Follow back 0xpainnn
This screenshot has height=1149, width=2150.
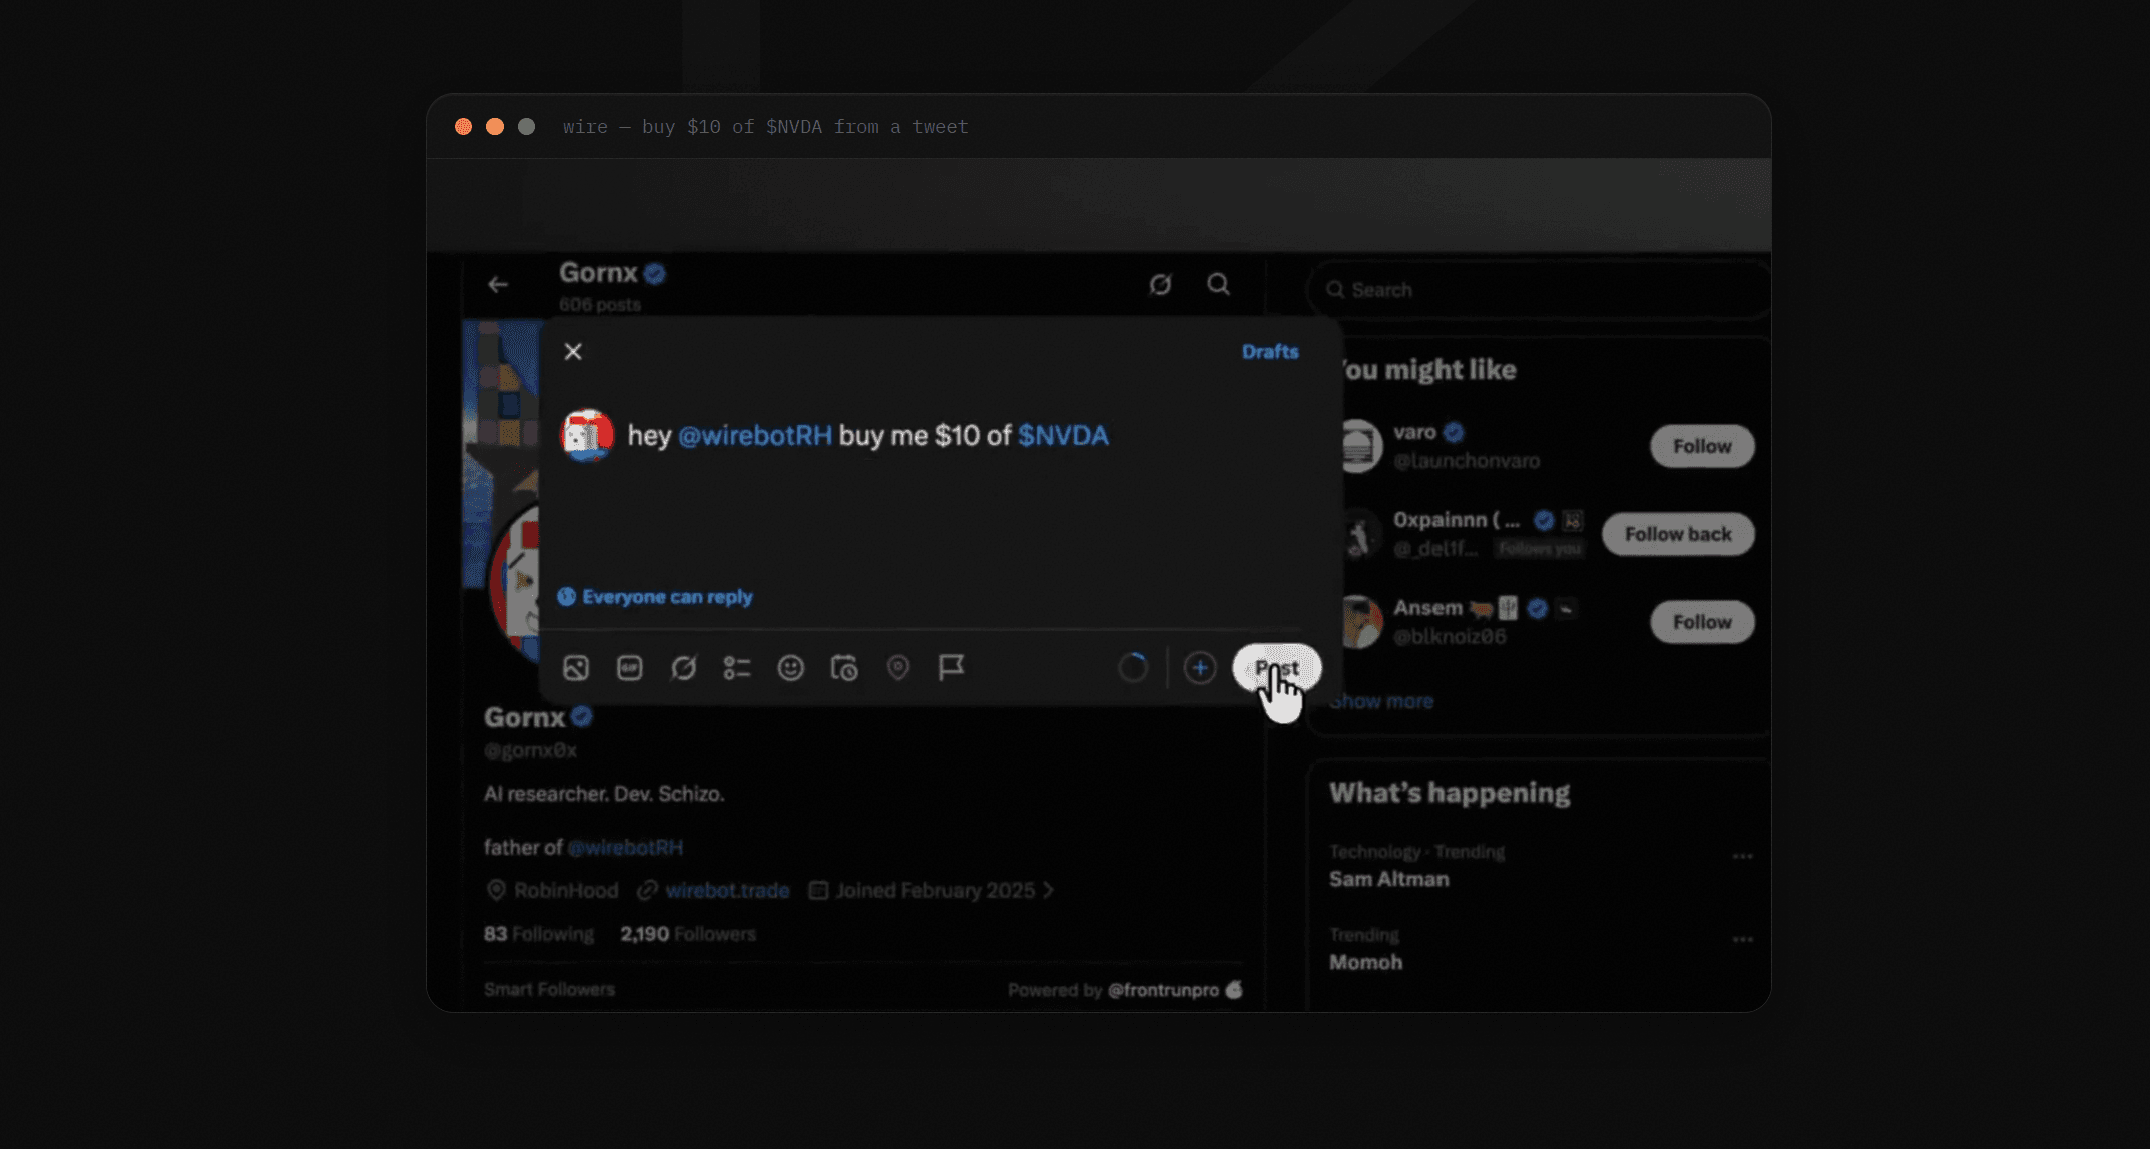pos(1678,535)
